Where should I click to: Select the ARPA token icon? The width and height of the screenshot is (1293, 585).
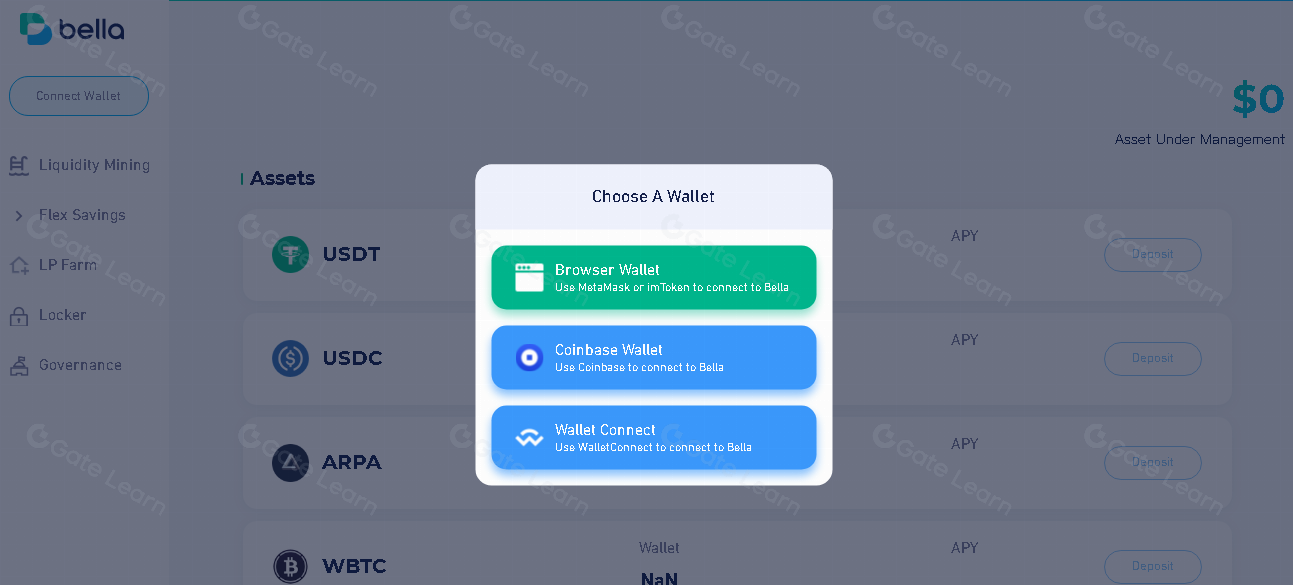290,462
